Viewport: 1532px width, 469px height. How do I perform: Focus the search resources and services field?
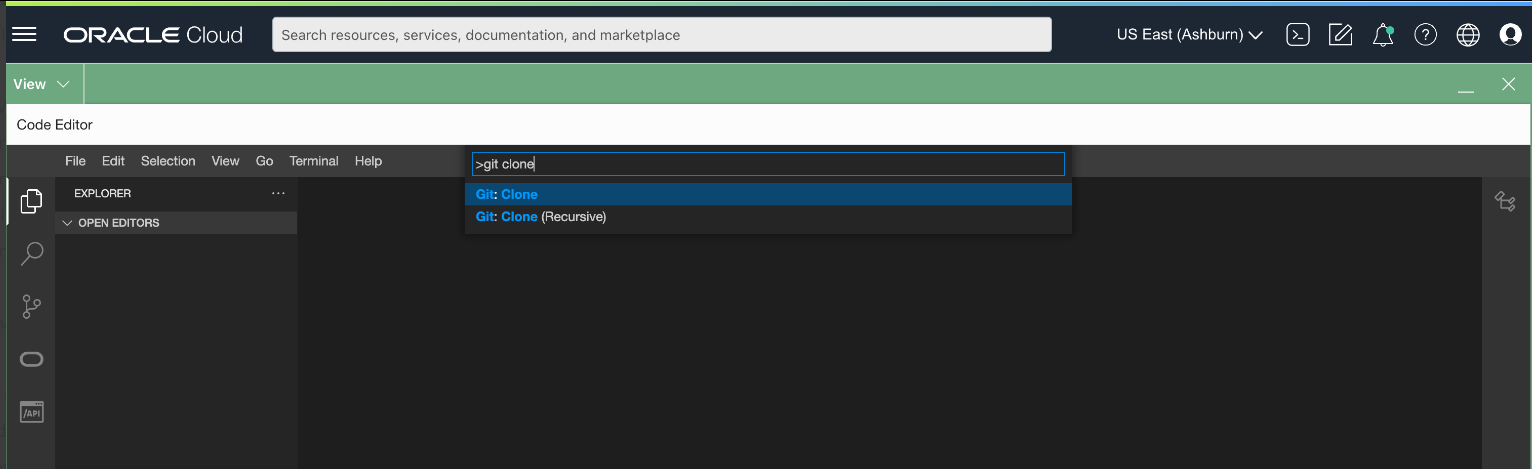tap(661, 34)
